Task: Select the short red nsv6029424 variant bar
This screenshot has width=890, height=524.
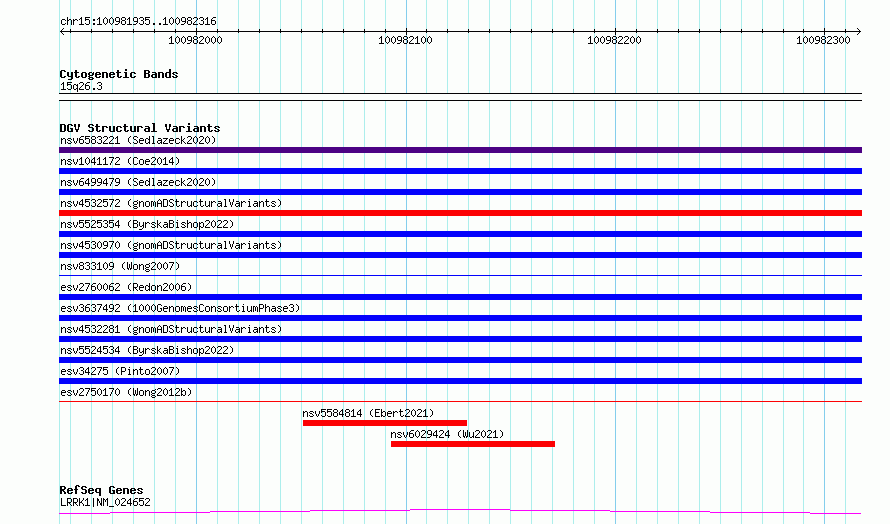Action: [473, 444]
